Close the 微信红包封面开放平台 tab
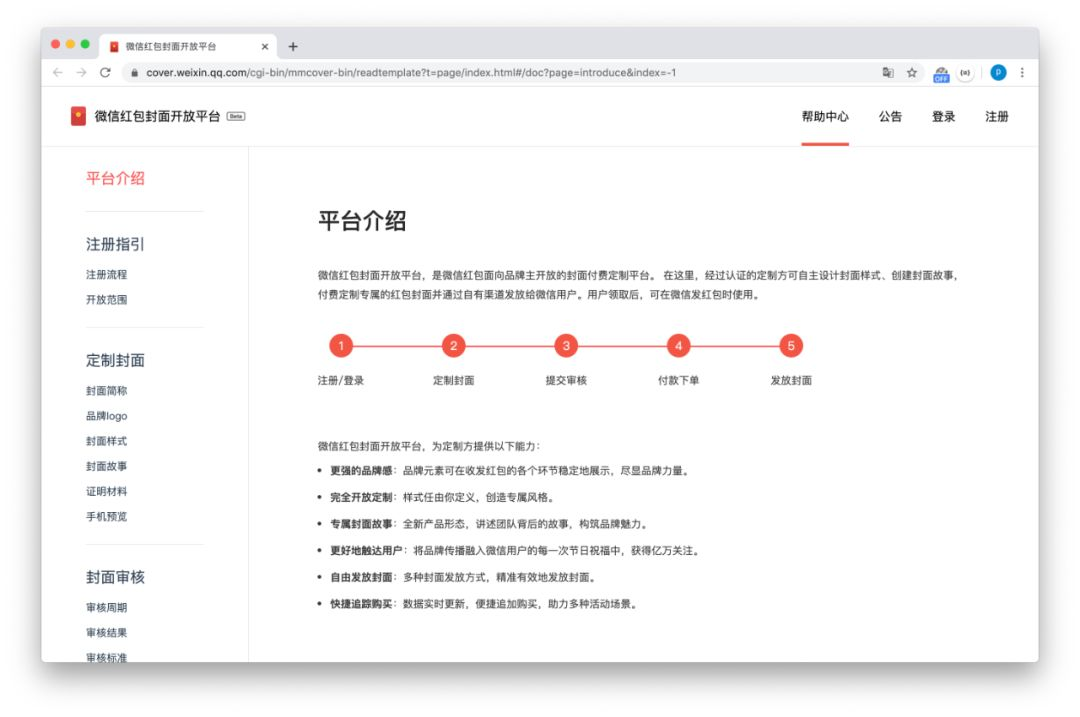The height and width of the screenshot is (717, 1080). click(264, 46)
